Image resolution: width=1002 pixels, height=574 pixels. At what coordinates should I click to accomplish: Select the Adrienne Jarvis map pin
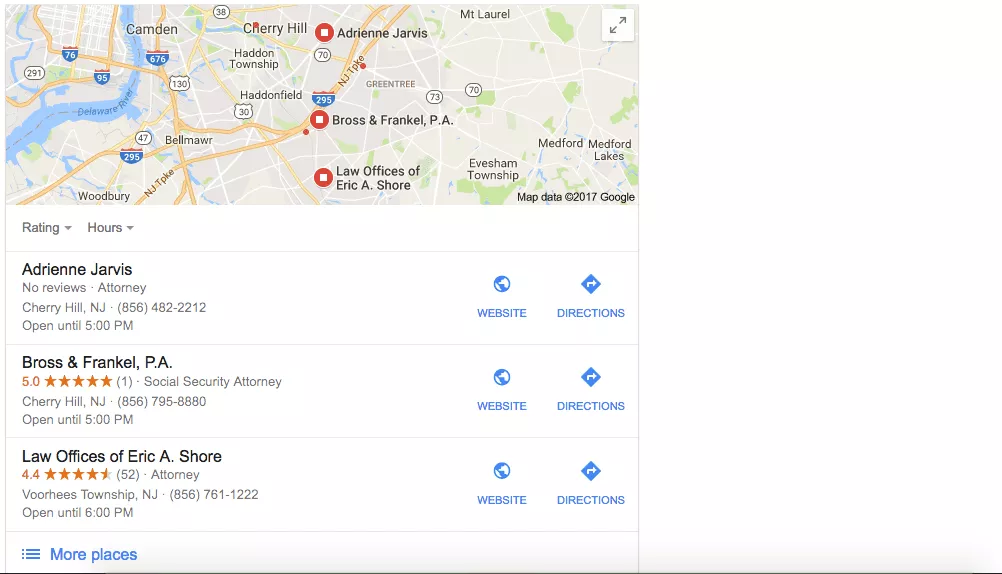(x=325, y=33)
